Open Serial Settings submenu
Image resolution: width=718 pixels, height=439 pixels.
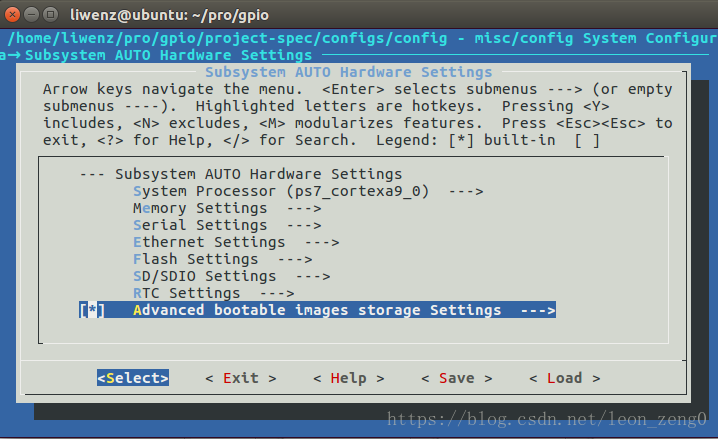[227, 225]
